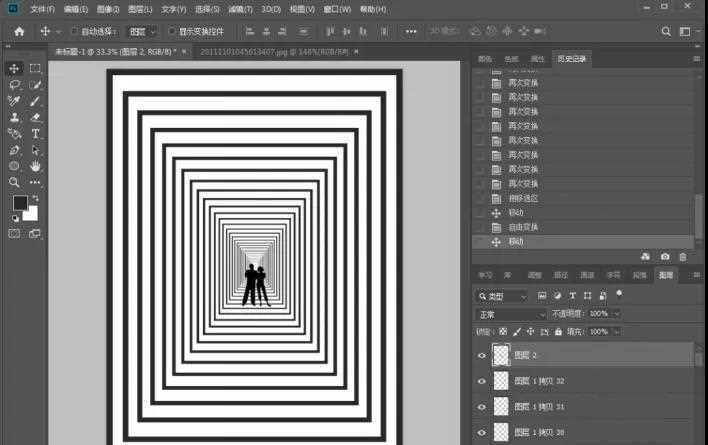Open the 文件(F) menu
The width and height of the screenshot is (708, 445).
(x=42, y=9)
